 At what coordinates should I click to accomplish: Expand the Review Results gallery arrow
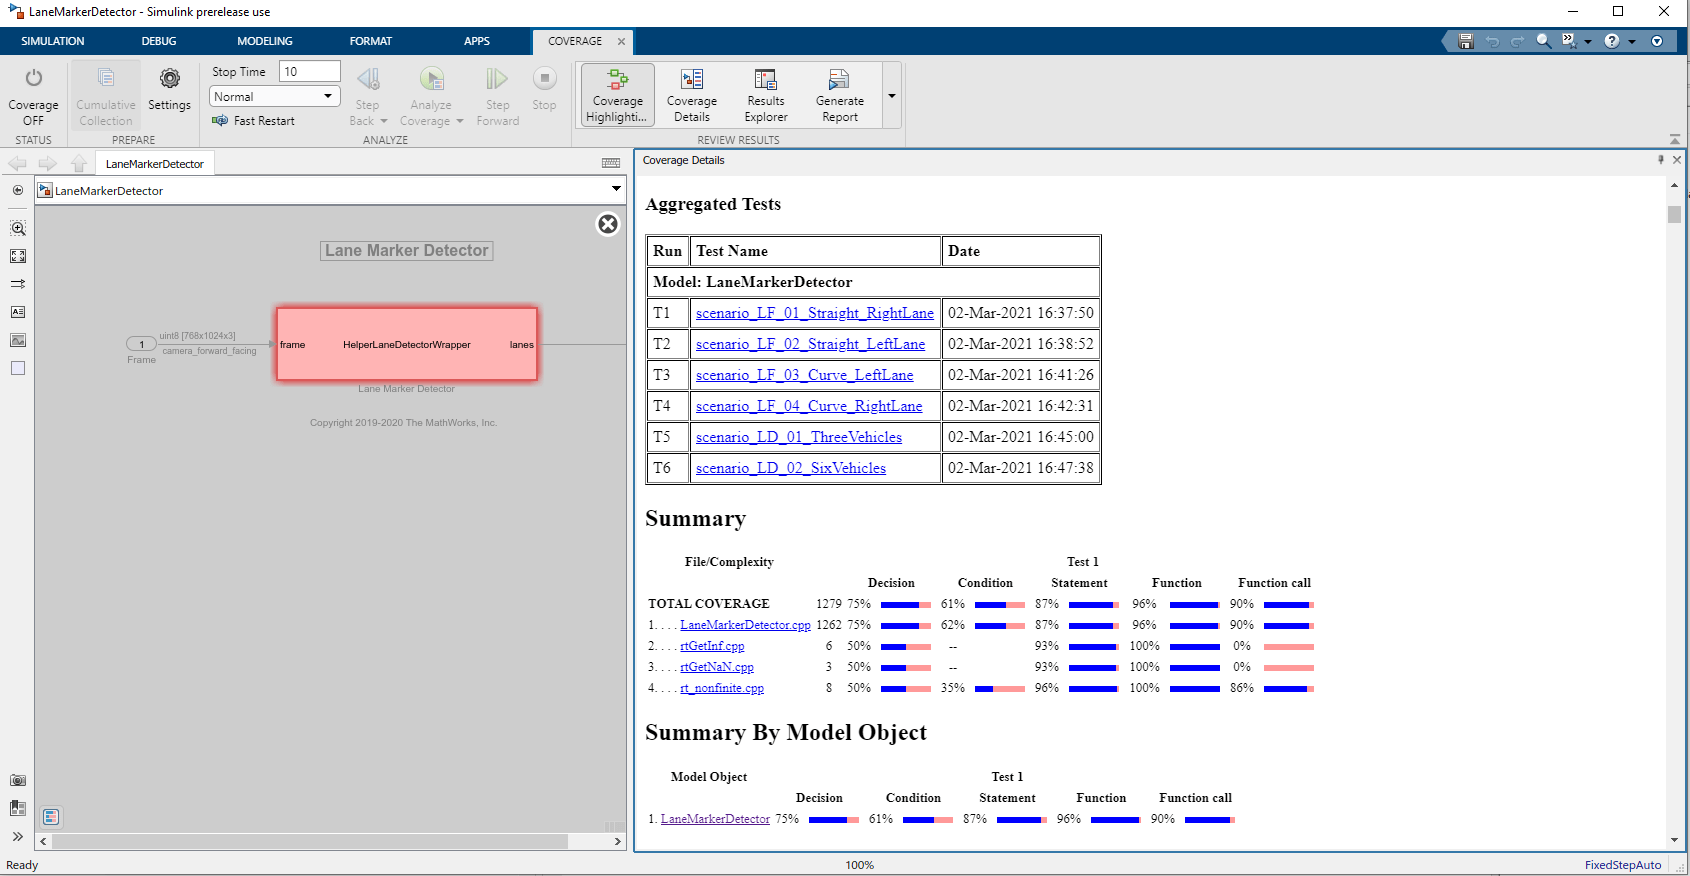click(x=892, y=96)
